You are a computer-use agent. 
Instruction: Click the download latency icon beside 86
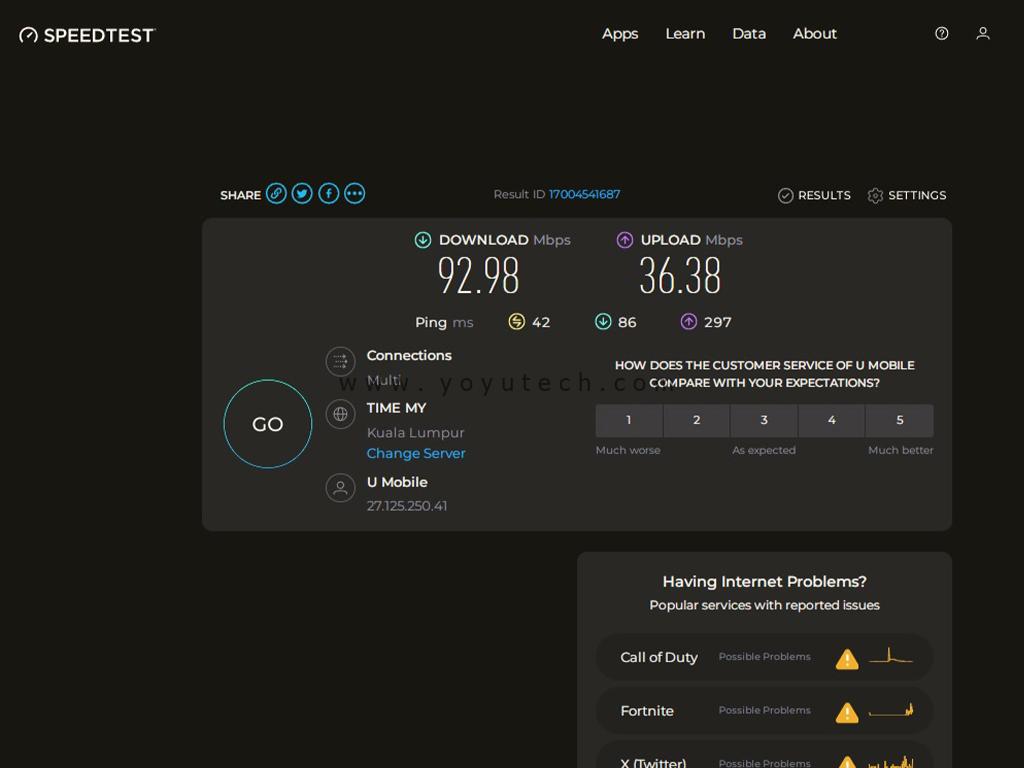603,321
